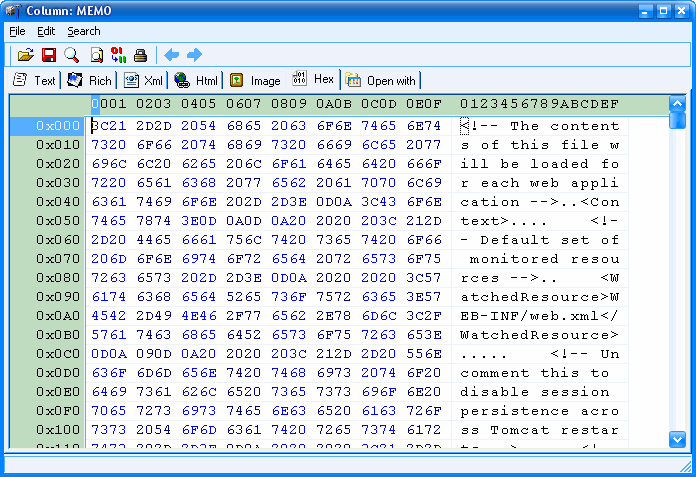This screenshot has width=696, height=477.
Task: Select the 0x050 offset row header
Action: click(x=48, y=221)
